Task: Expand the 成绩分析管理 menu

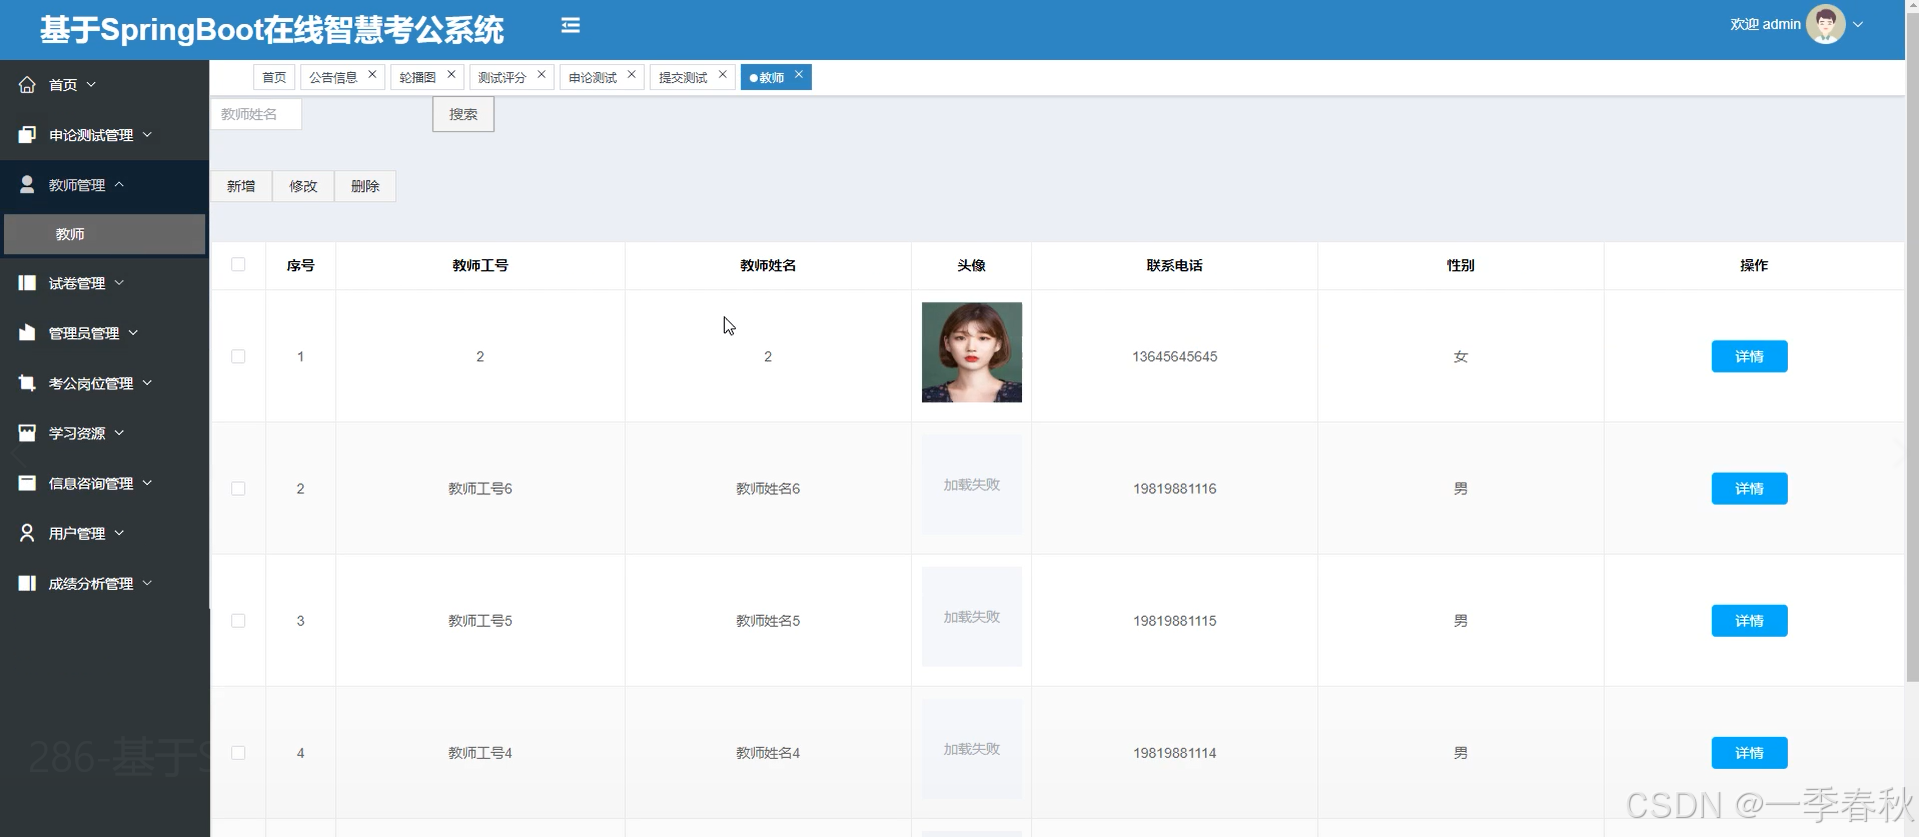Action: [147, 583]
